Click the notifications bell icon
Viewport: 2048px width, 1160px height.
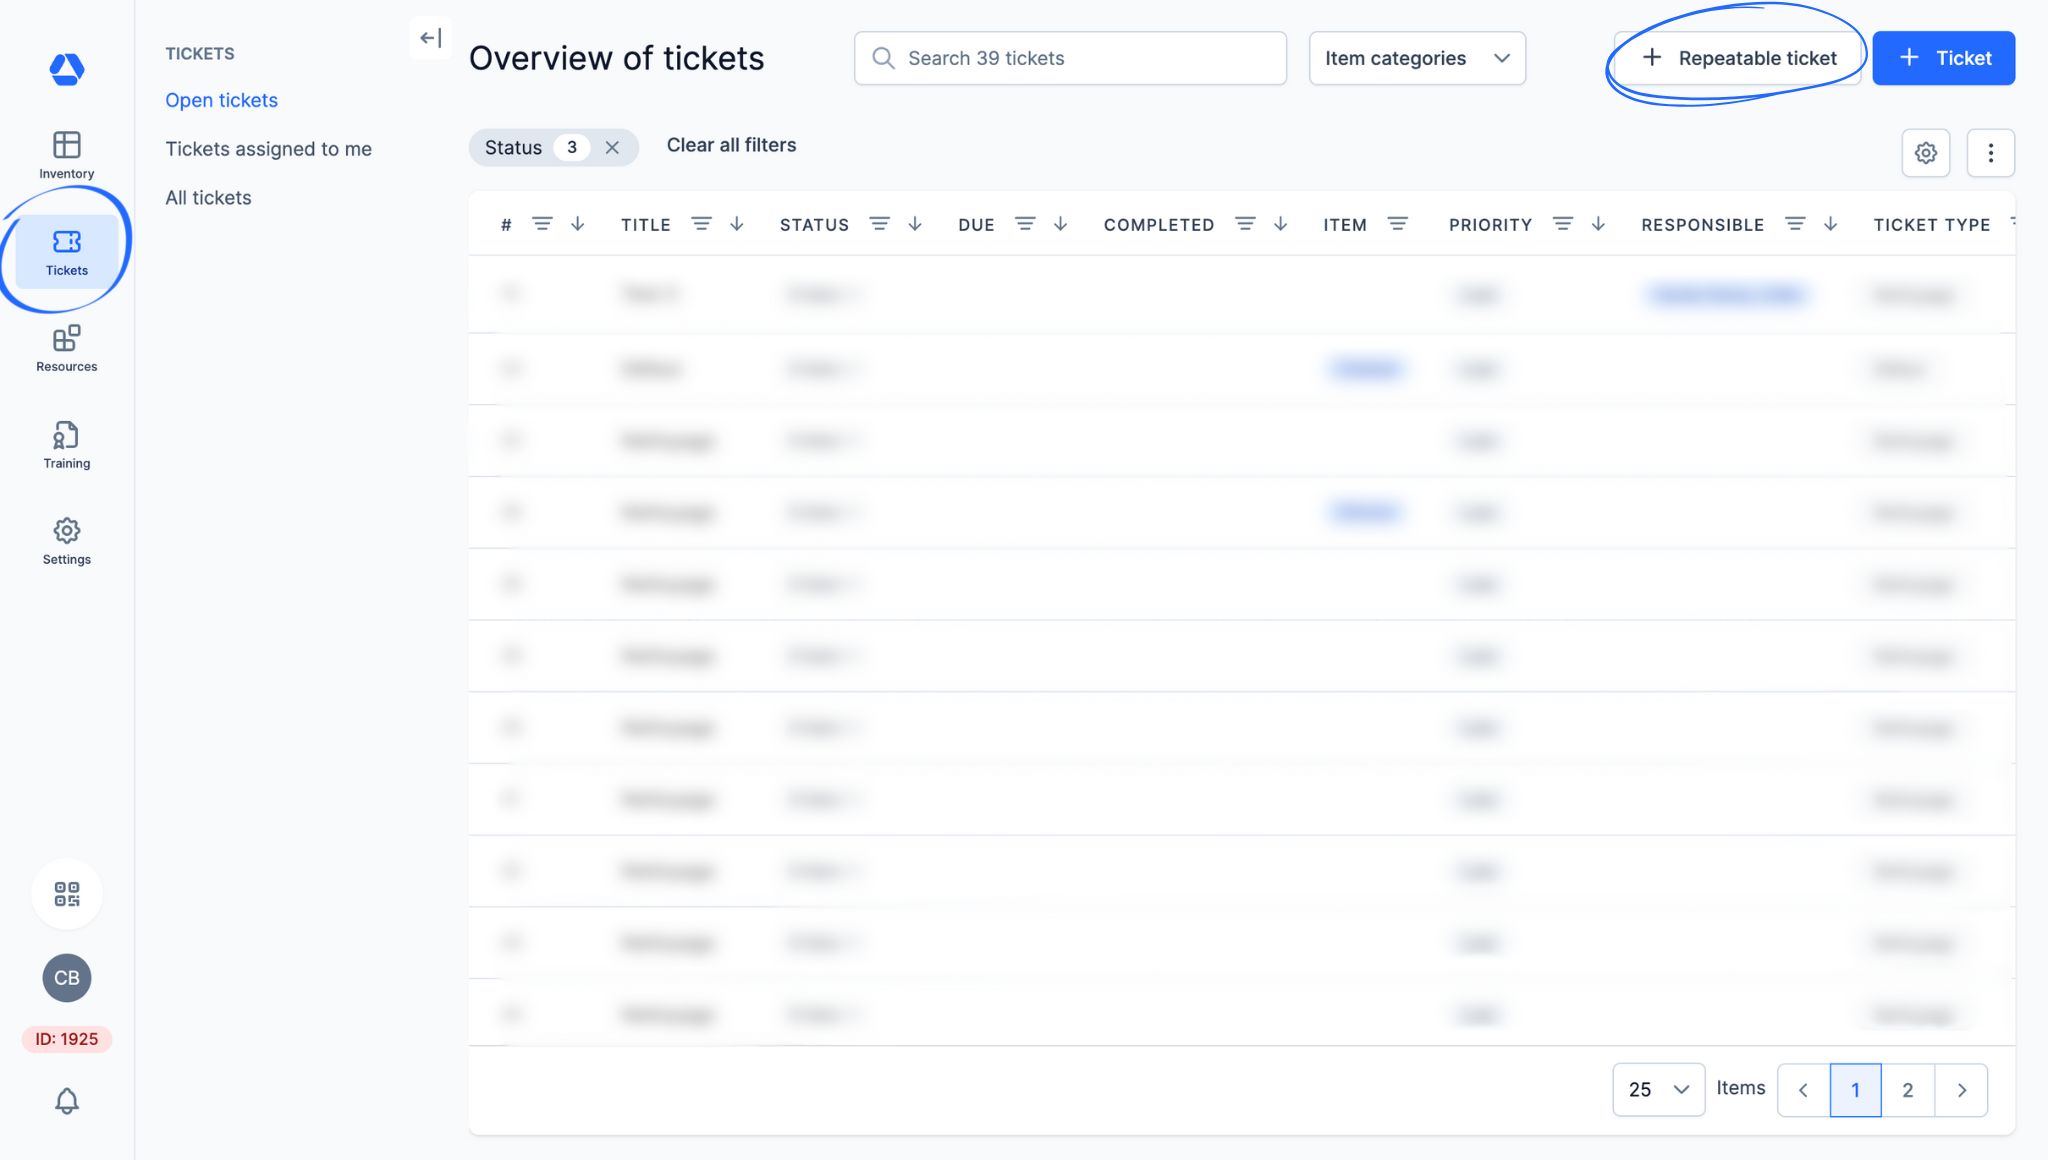pyautogui.click(x=66, y=1100)
